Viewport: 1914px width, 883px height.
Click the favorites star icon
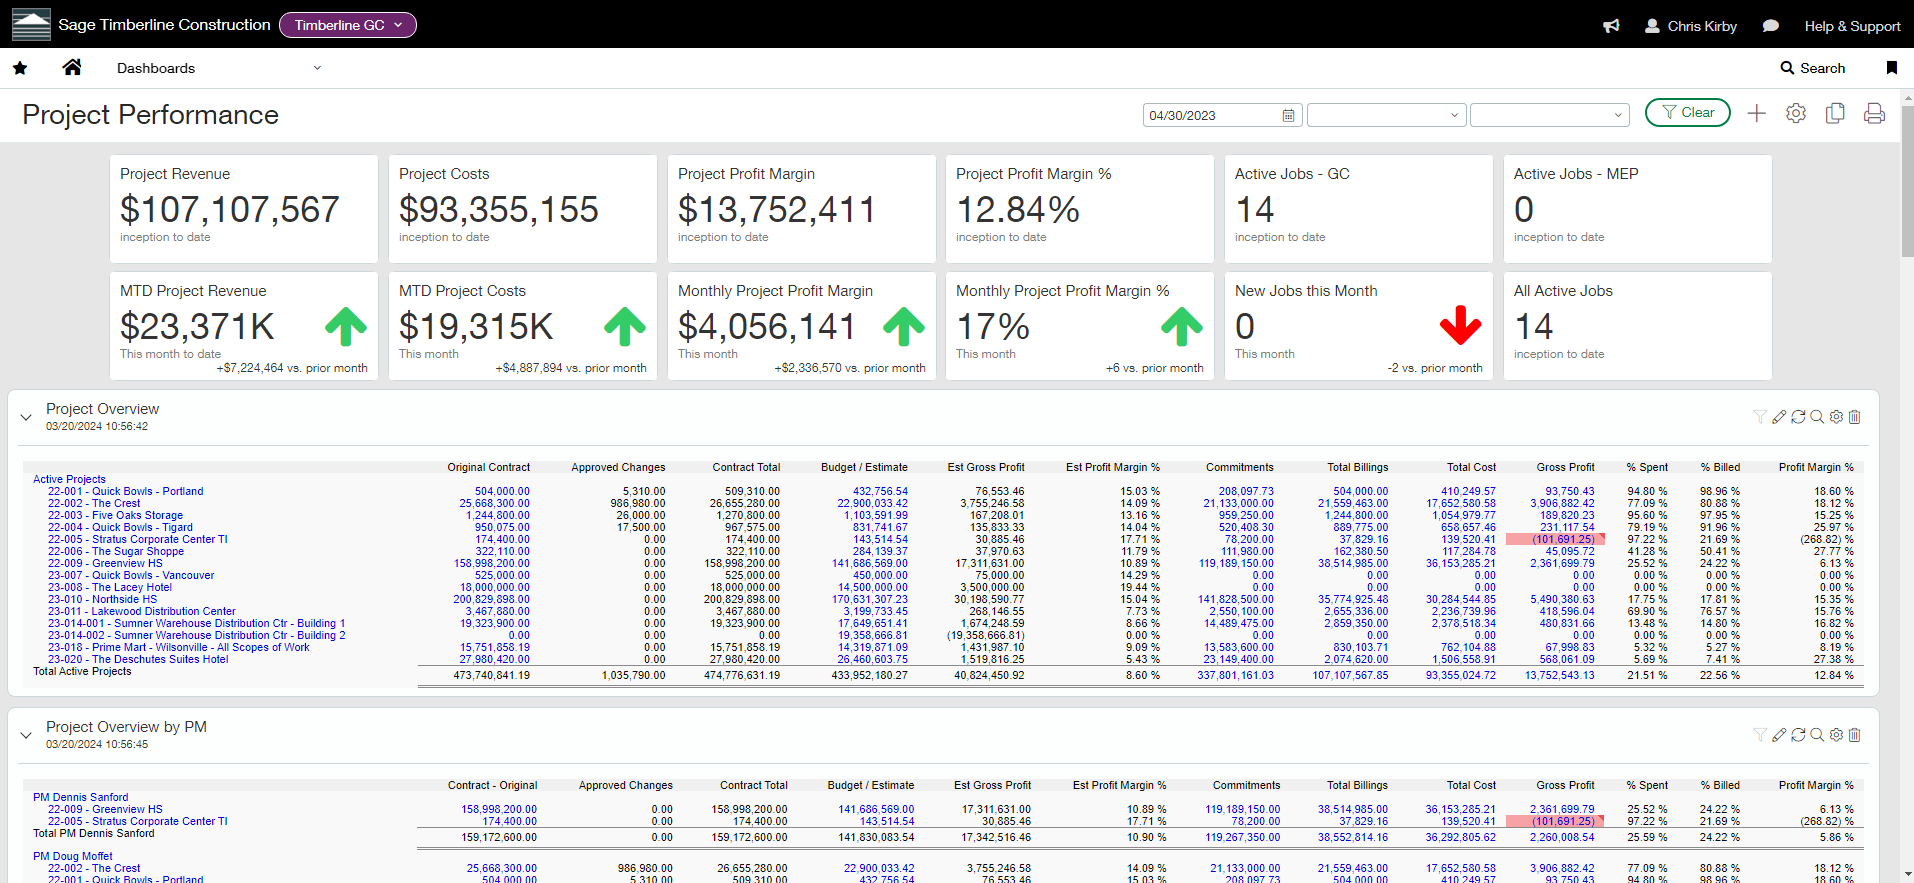click(20, 68)
